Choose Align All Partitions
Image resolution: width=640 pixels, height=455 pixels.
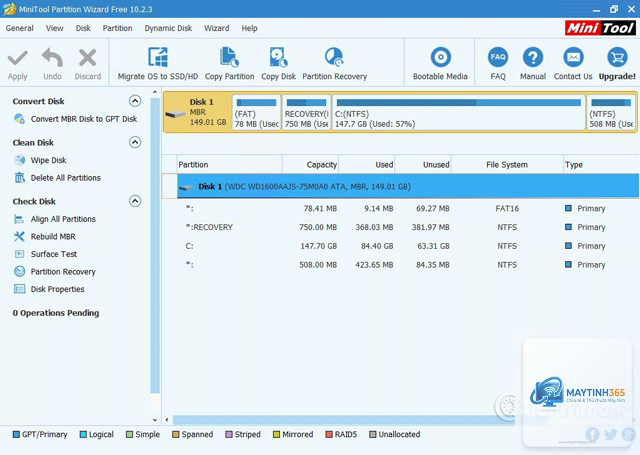[63, 219]
